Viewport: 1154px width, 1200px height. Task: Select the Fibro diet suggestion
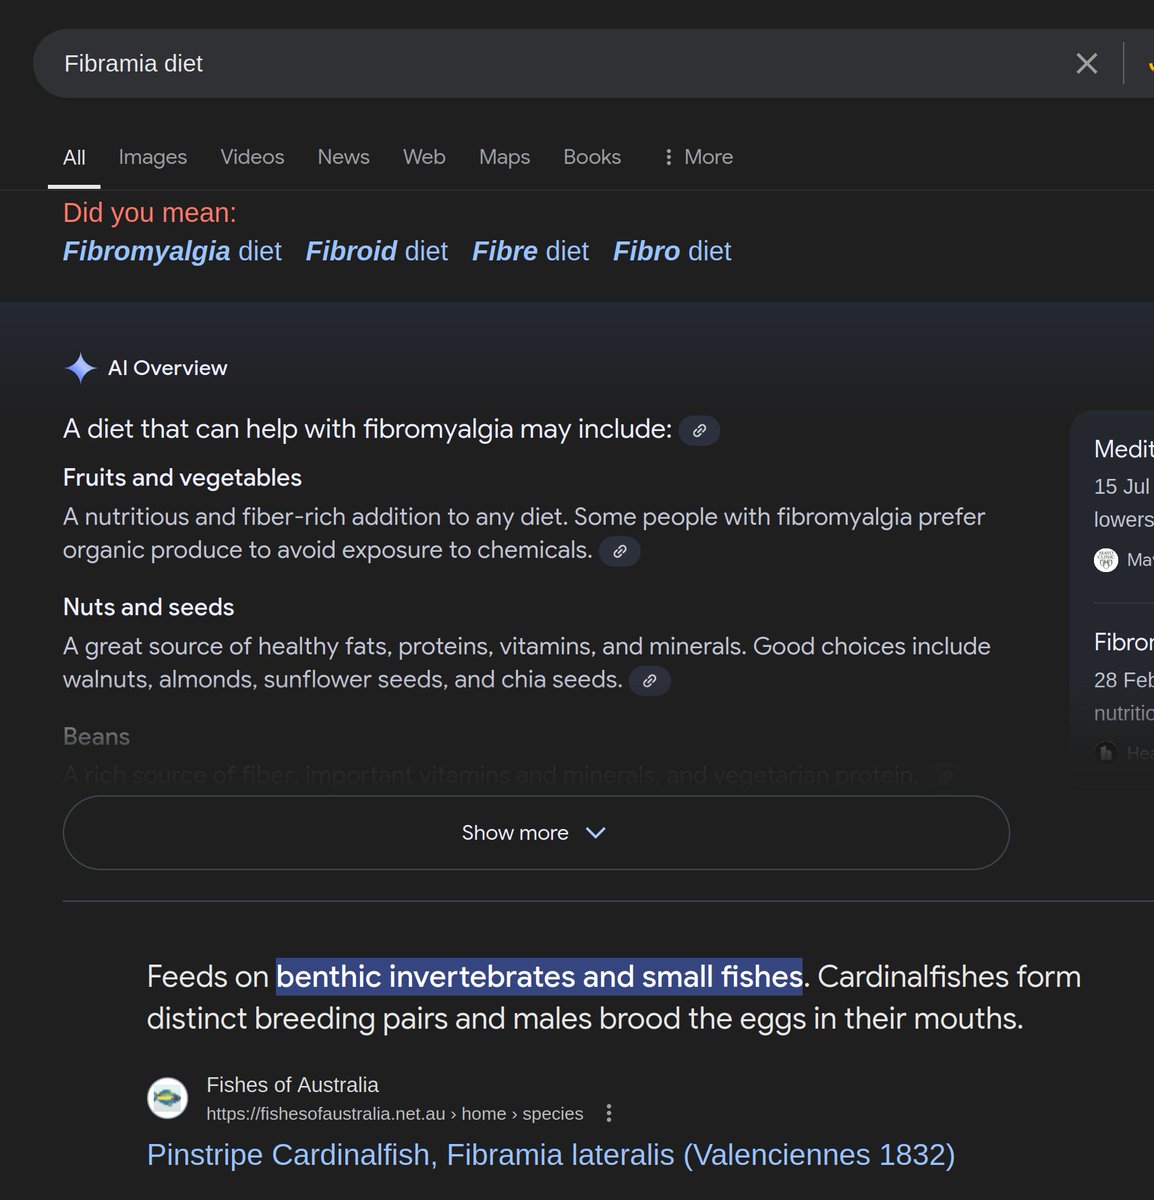point(672,251)
